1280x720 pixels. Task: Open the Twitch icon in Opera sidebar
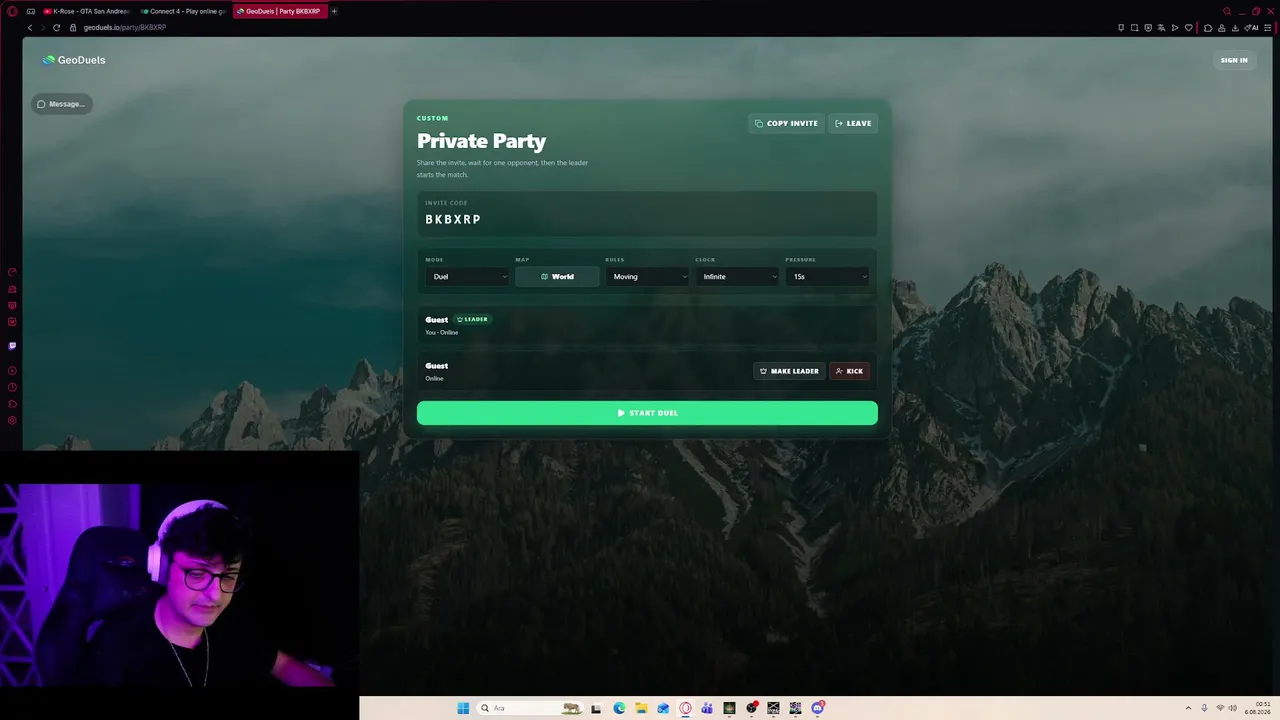click(x=12, y=346)
